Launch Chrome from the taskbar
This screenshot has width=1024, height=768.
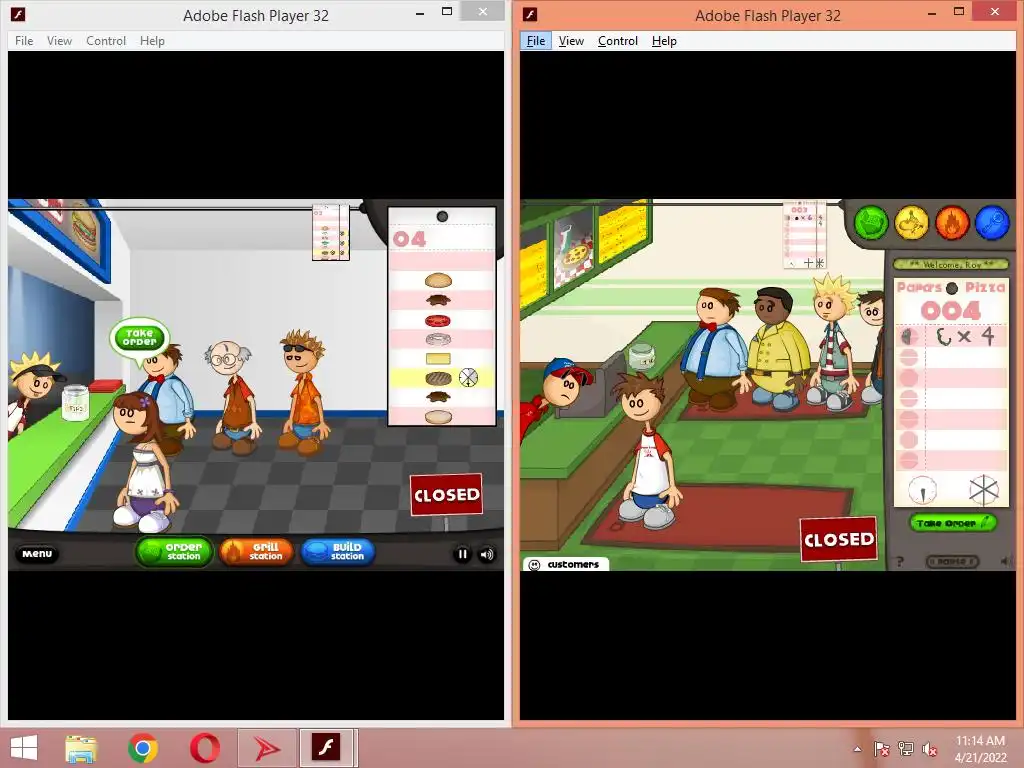tap(143, 748)
